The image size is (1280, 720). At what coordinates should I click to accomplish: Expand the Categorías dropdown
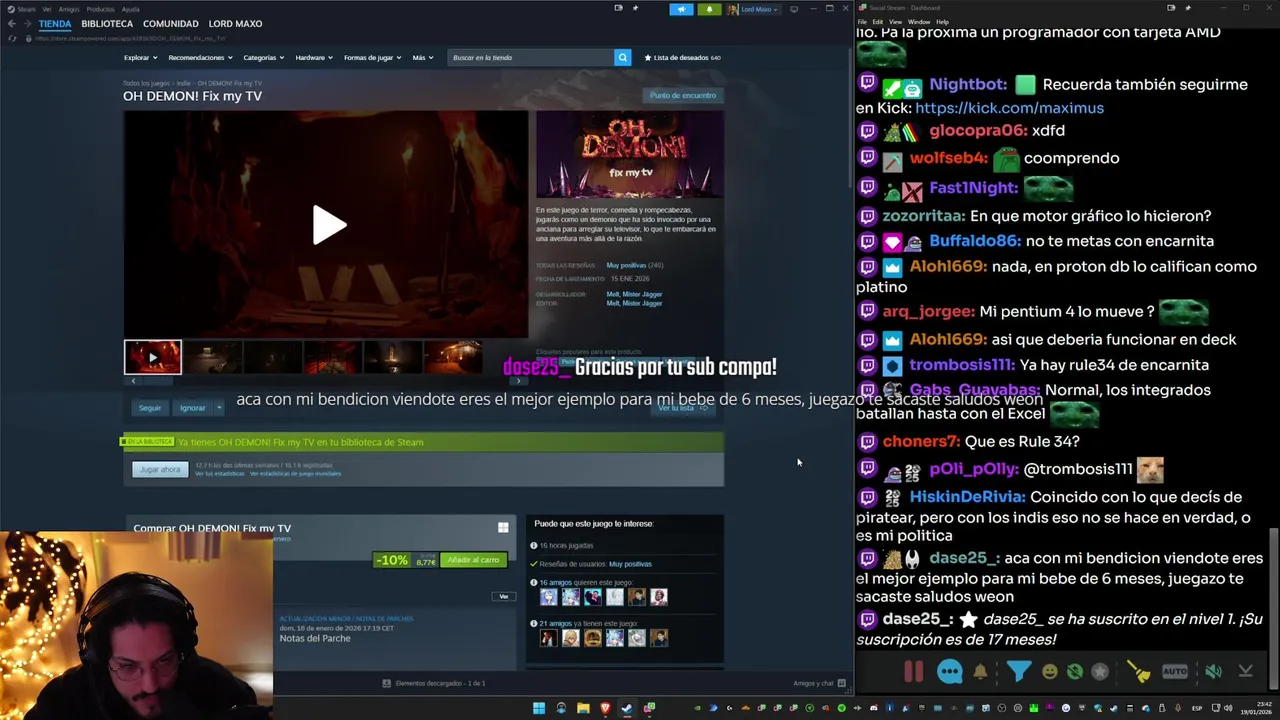[x=263, y=58]
